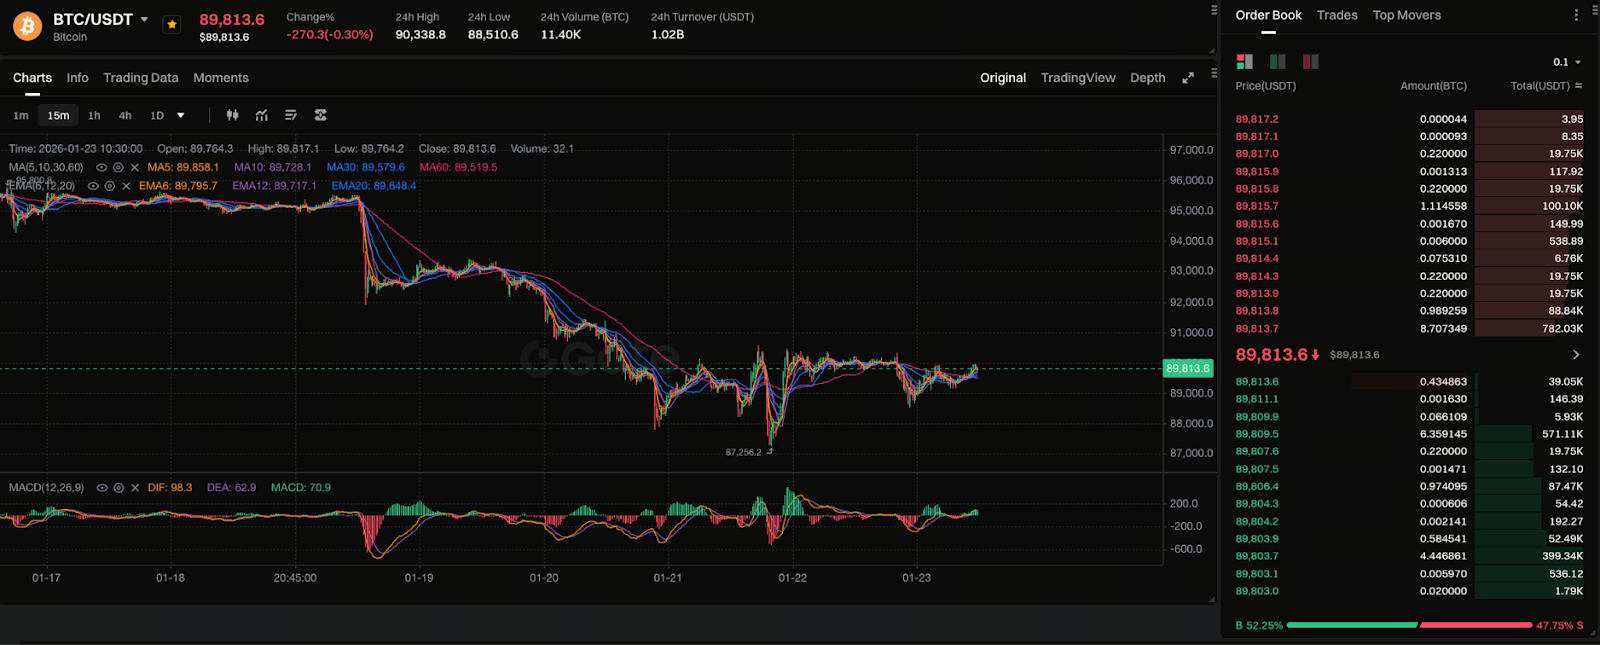The height and width of the screenshot is (645, 1600).
Task: Click the candlestick chart type icon
Action: coord(232,115)
